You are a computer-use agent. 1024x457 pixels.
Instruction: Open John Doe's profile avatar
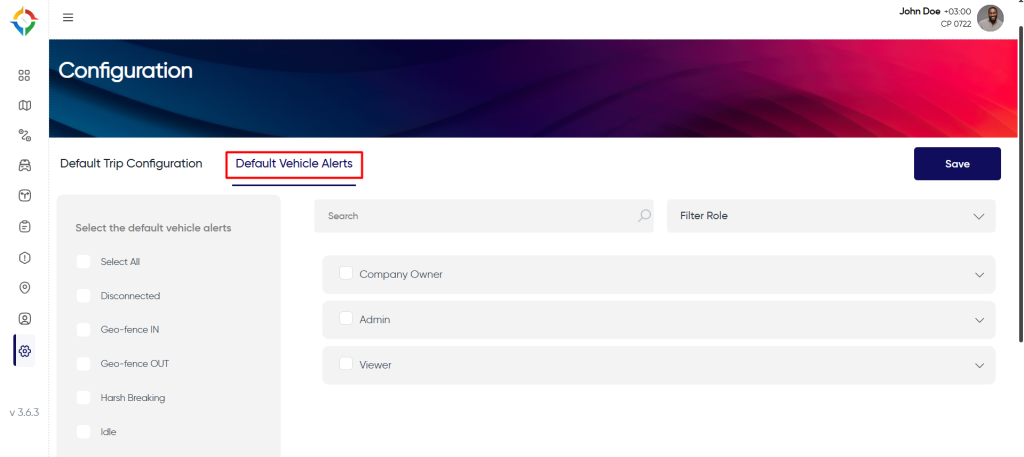point(990,18)
